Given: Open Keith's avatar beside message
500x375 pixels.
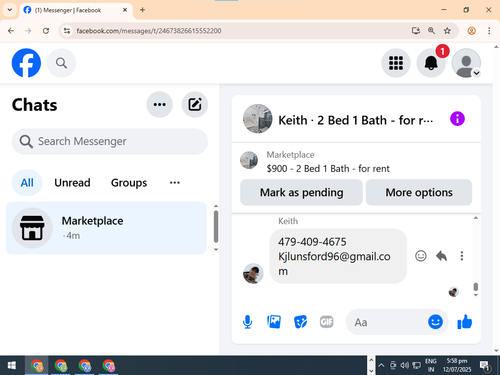Looking at the screenshot, I should click(x=253, y=273).
